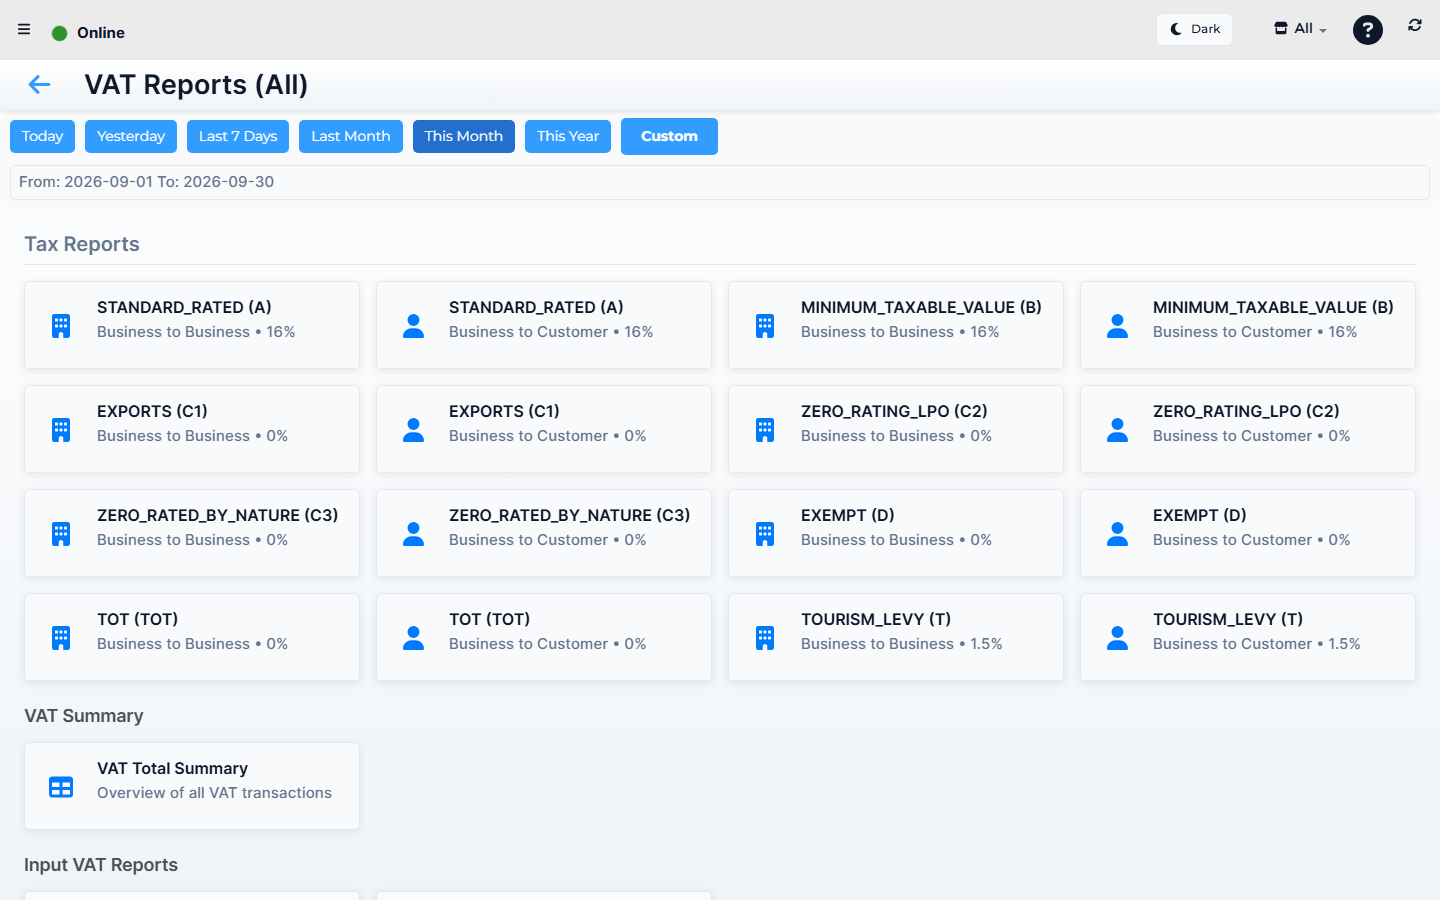Open the All store dropdown

pos(1300,29)
